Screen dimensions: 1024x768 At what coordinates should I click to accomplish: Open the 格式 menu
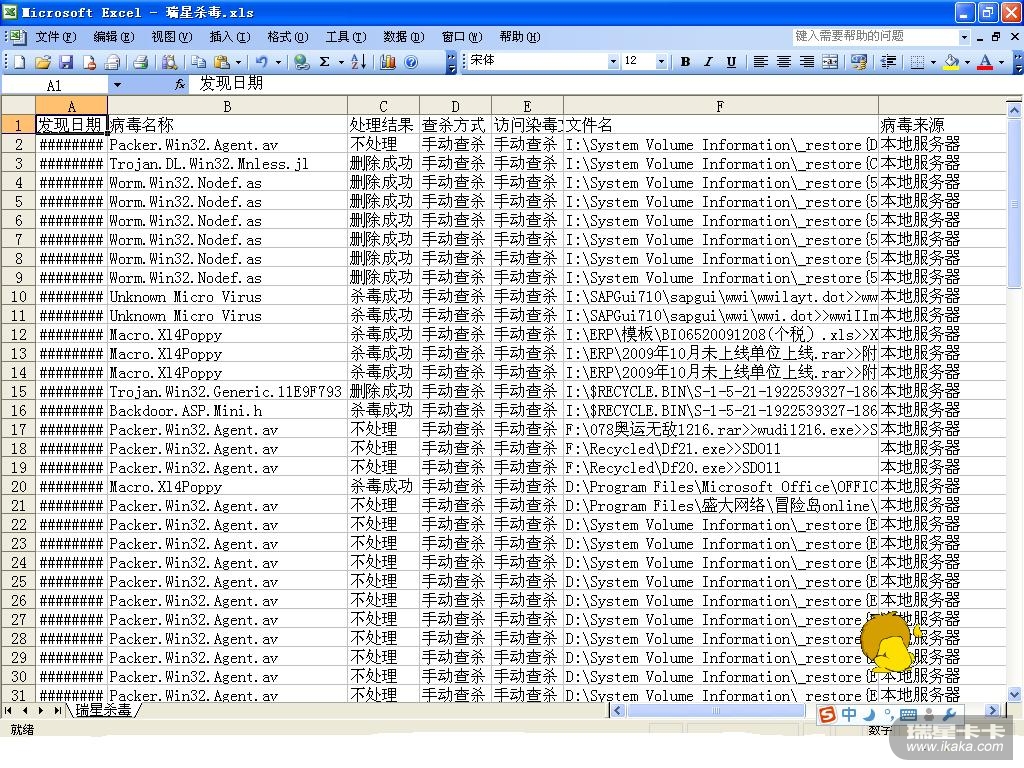click(x=286, y=37)
